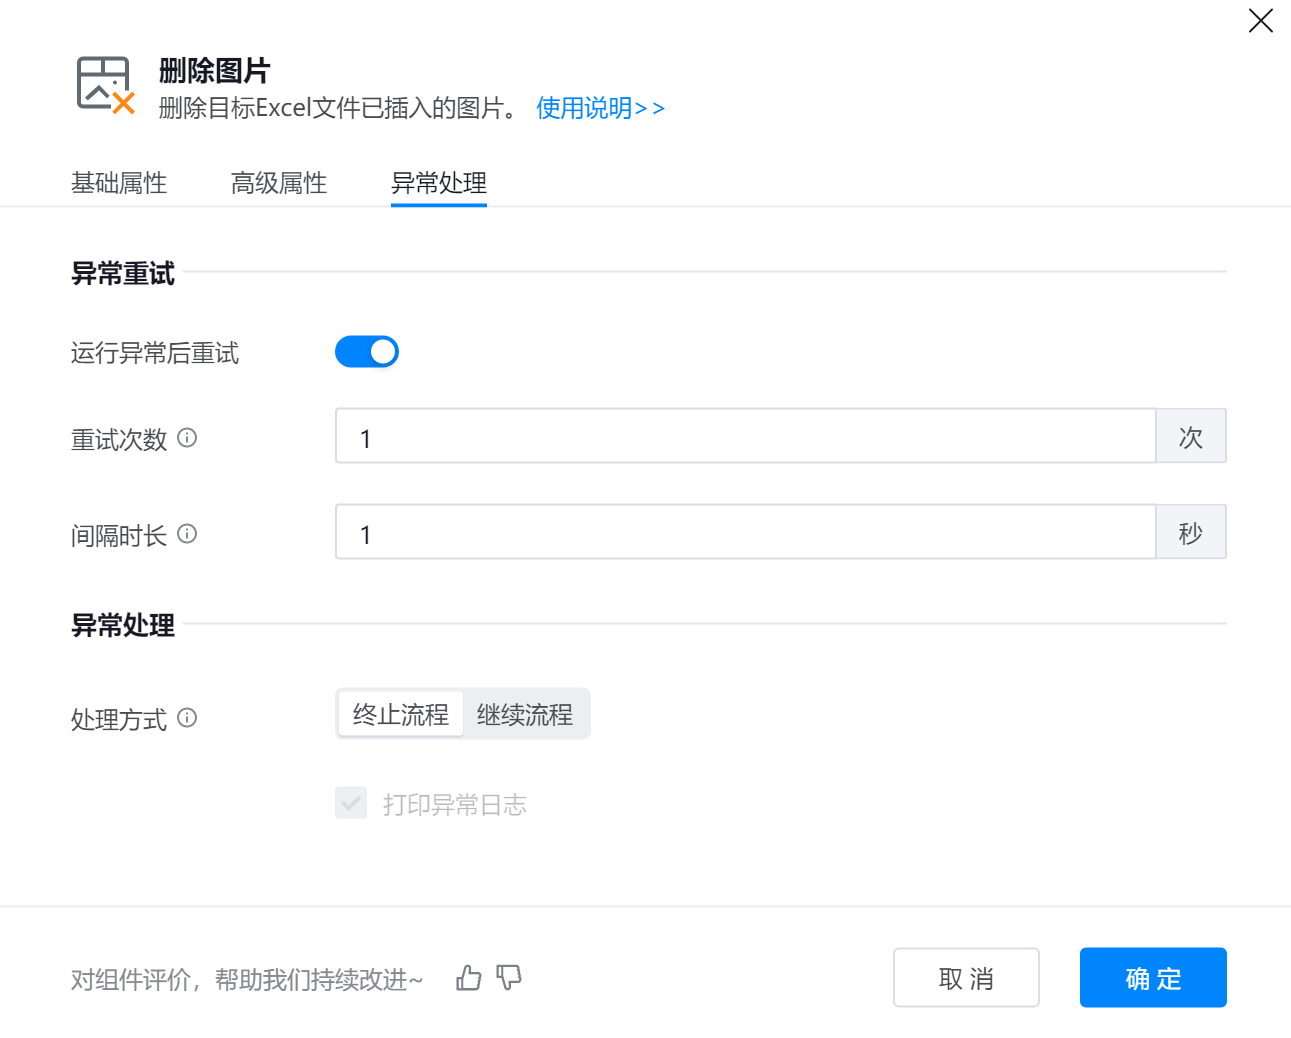The height and width of the screenshot is (1038, 1291).
Task: Toggle the 运行异常后重试 switch
Action: (367, 352)
